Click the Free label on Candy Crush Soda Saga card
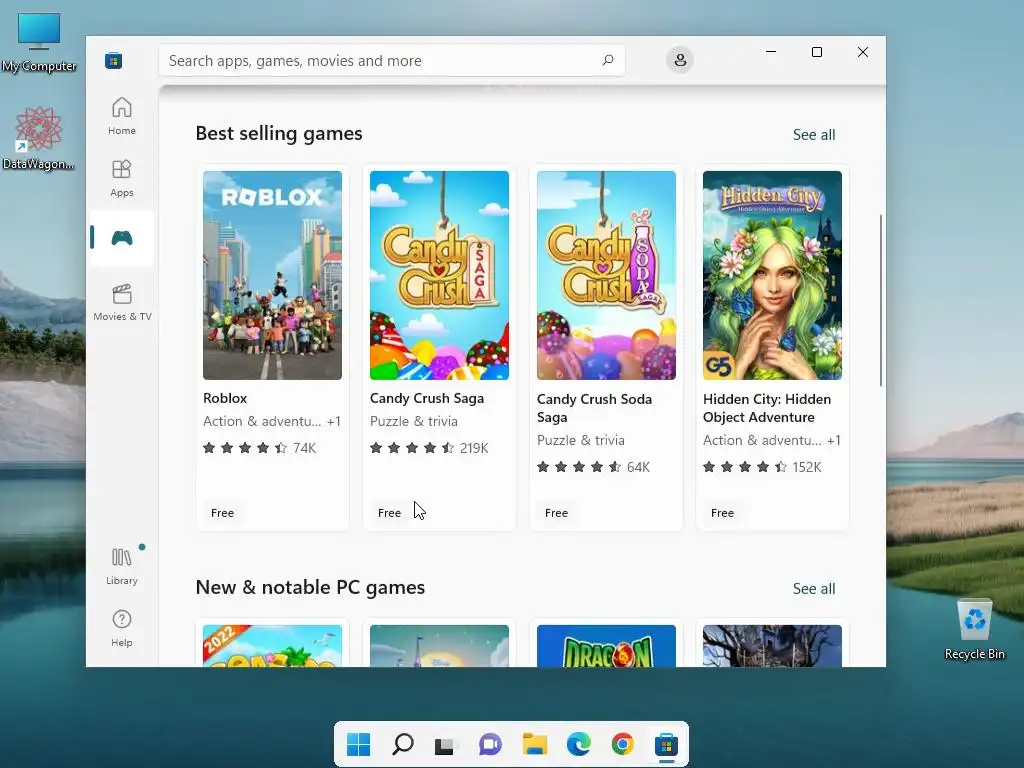Viewport: 1024px width, 768px height. [556, 513]
